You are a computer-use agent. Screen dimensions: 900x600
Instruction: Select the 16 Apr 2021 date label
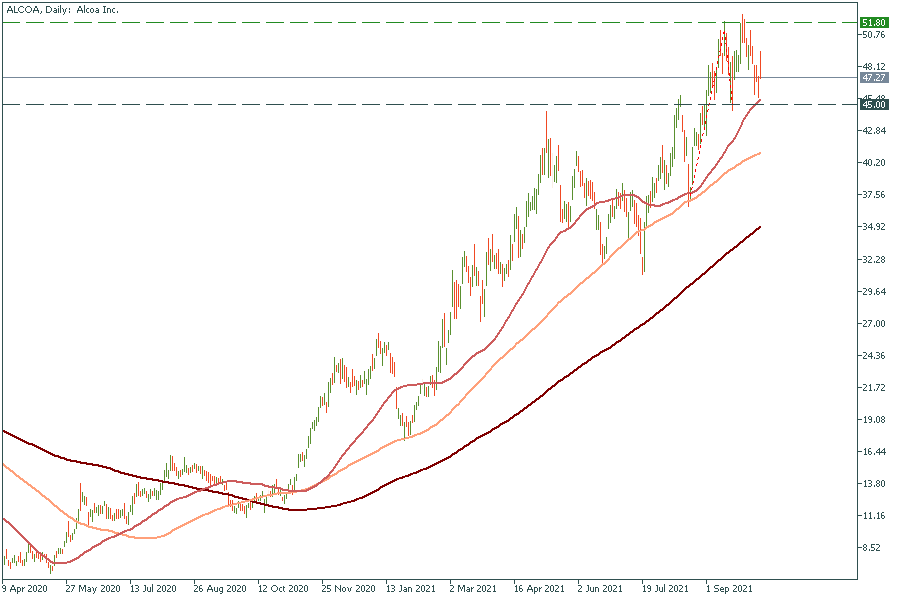pyautogui.click(x=539, y=589)
